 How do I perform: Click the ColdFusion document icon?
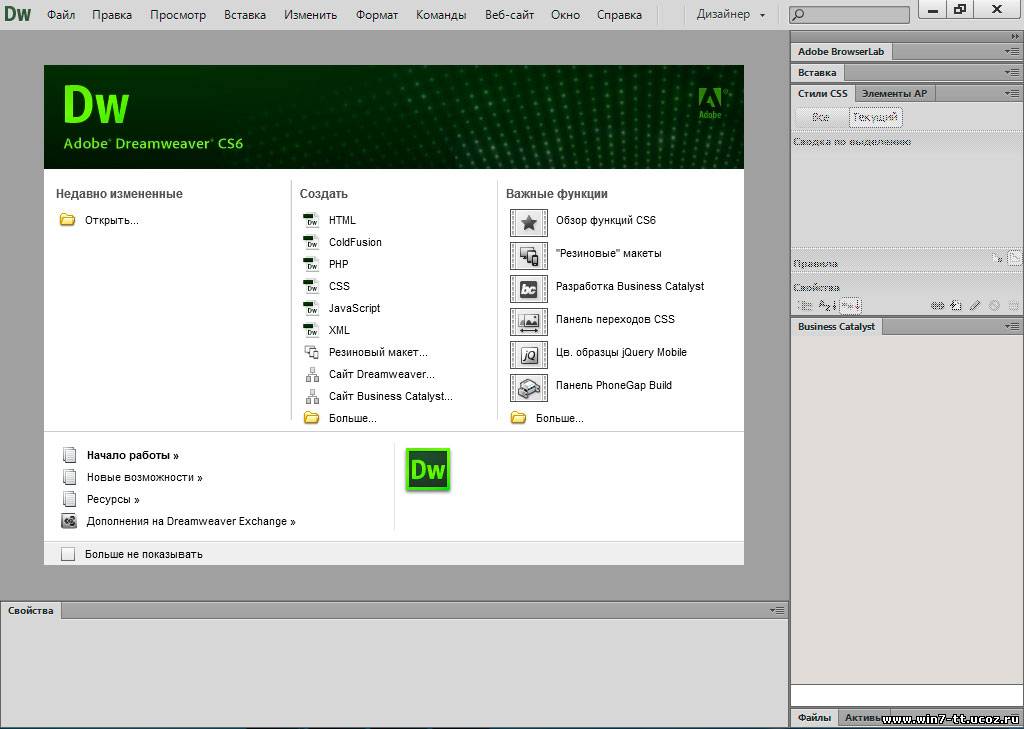tap(312, 242)
